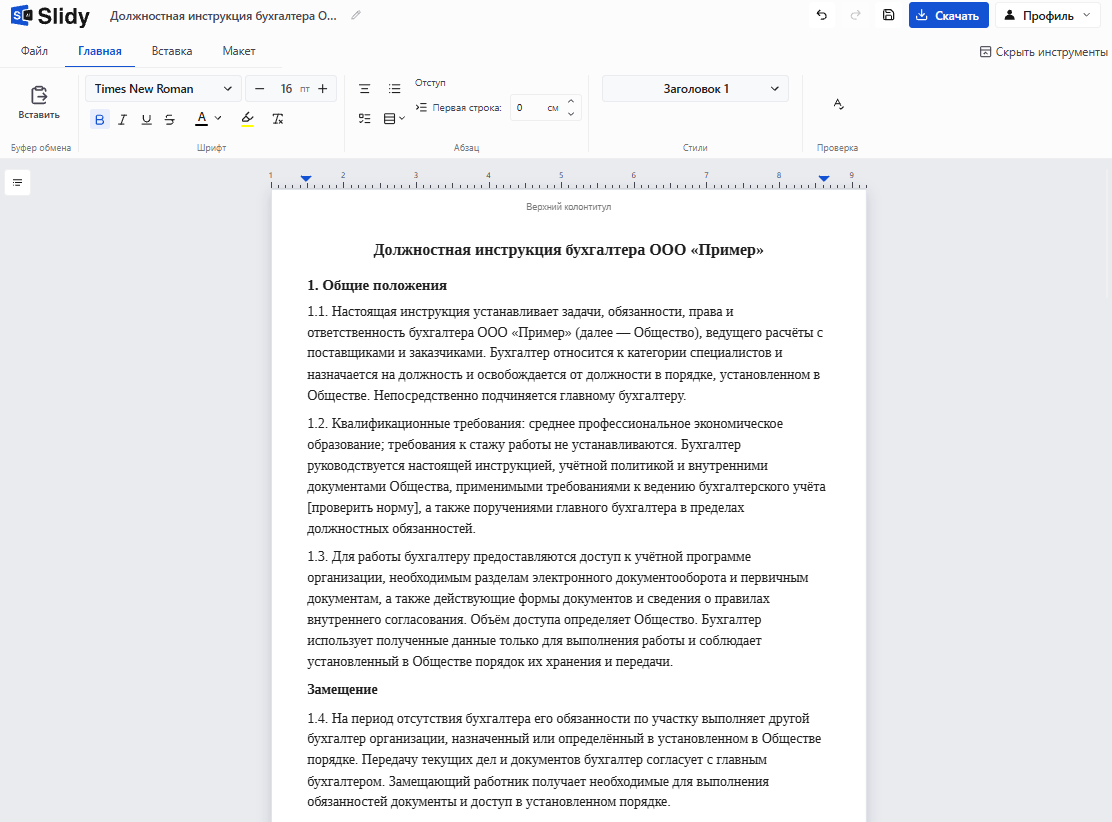1112x822 pixels.
Task: Toggle strikethrough formatting
Action: [169, 119]
